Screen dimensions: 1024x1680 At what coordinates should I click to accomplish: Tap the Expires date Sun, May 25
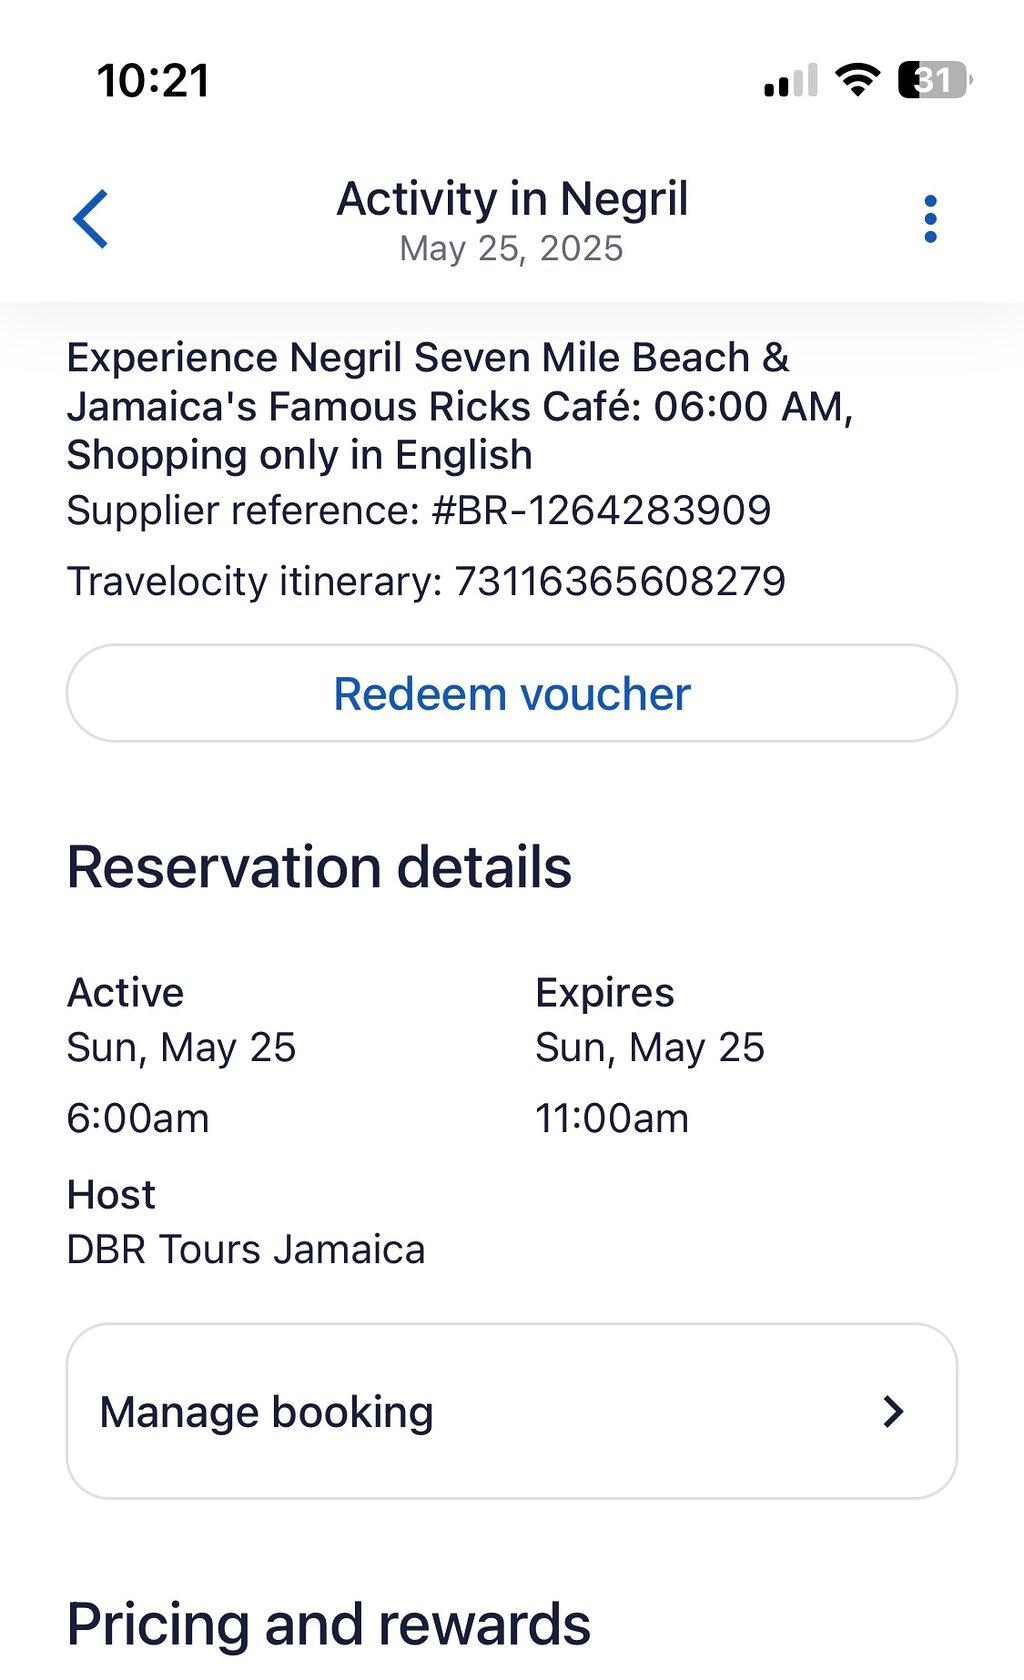click(x=650, y=1047)
